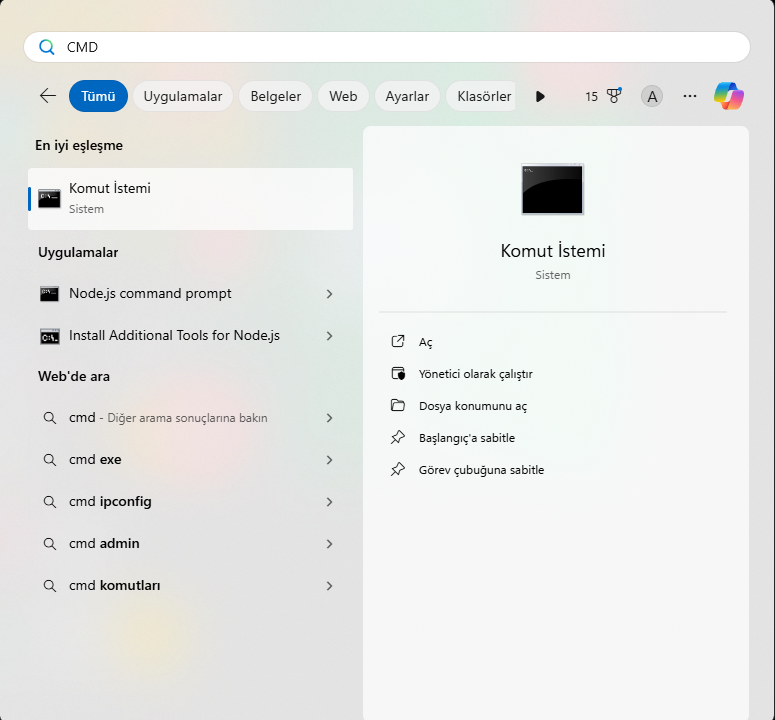This screenshot has height=720, width=775.
Task: Open the rewards trophy icon
Action: pyautogui.click(x=614, y=96)
